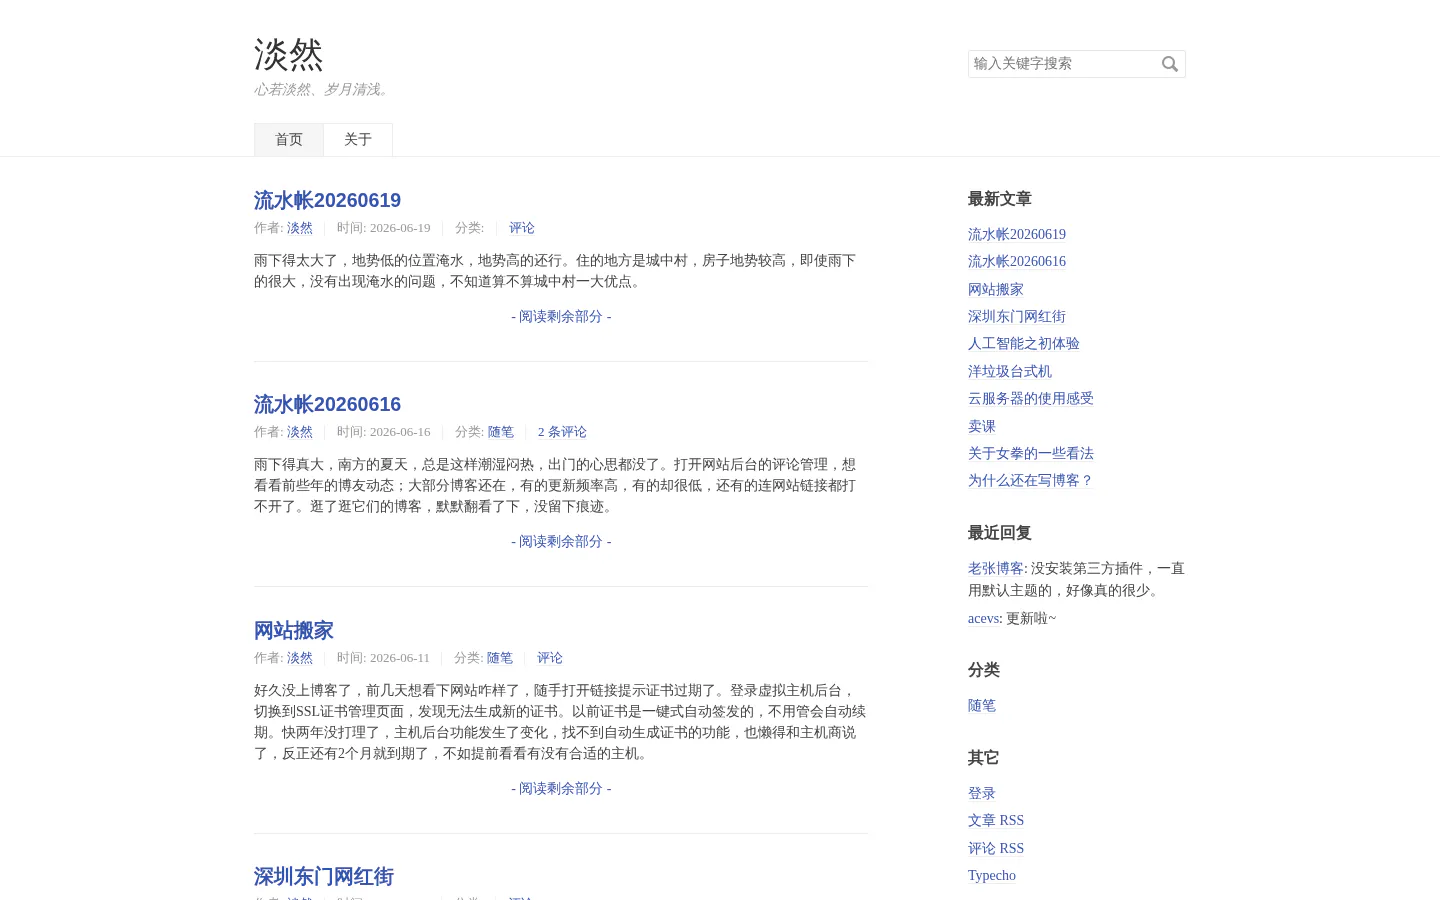Open the 首页 navigation tab
Image resolution: width=1440 pixels, height=900 pixels.
pos(289,140)
